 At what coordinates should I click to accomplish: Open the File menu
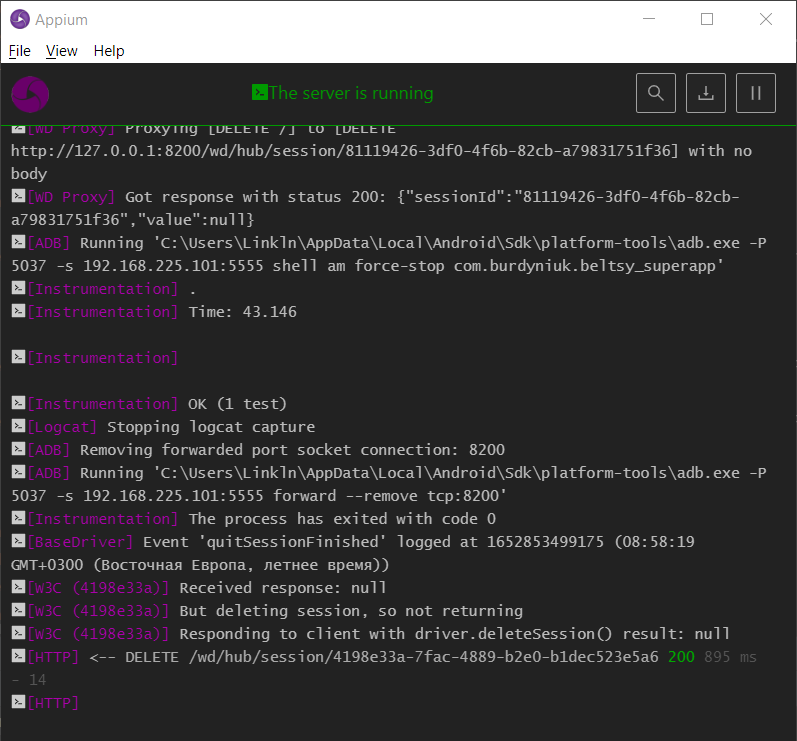click(20, 51)
